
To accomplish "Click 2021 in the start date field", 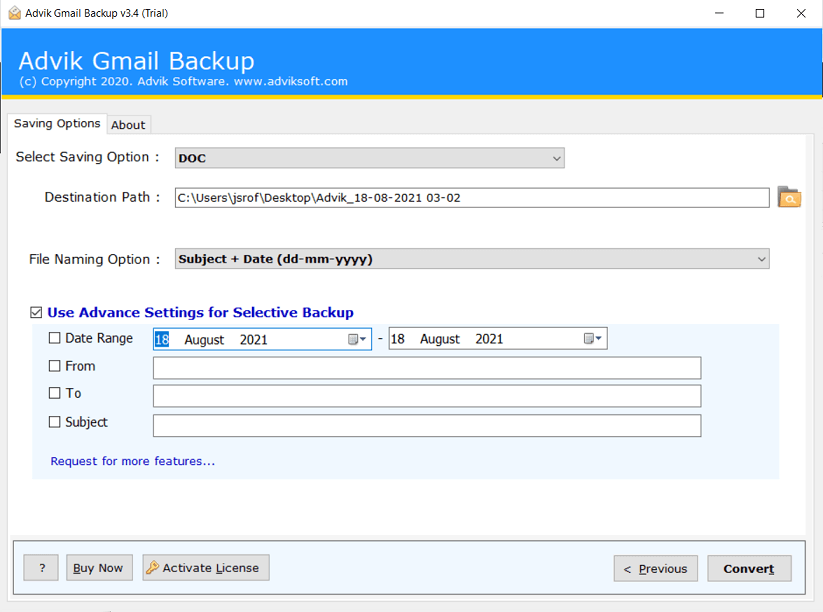I will point(254,340).
